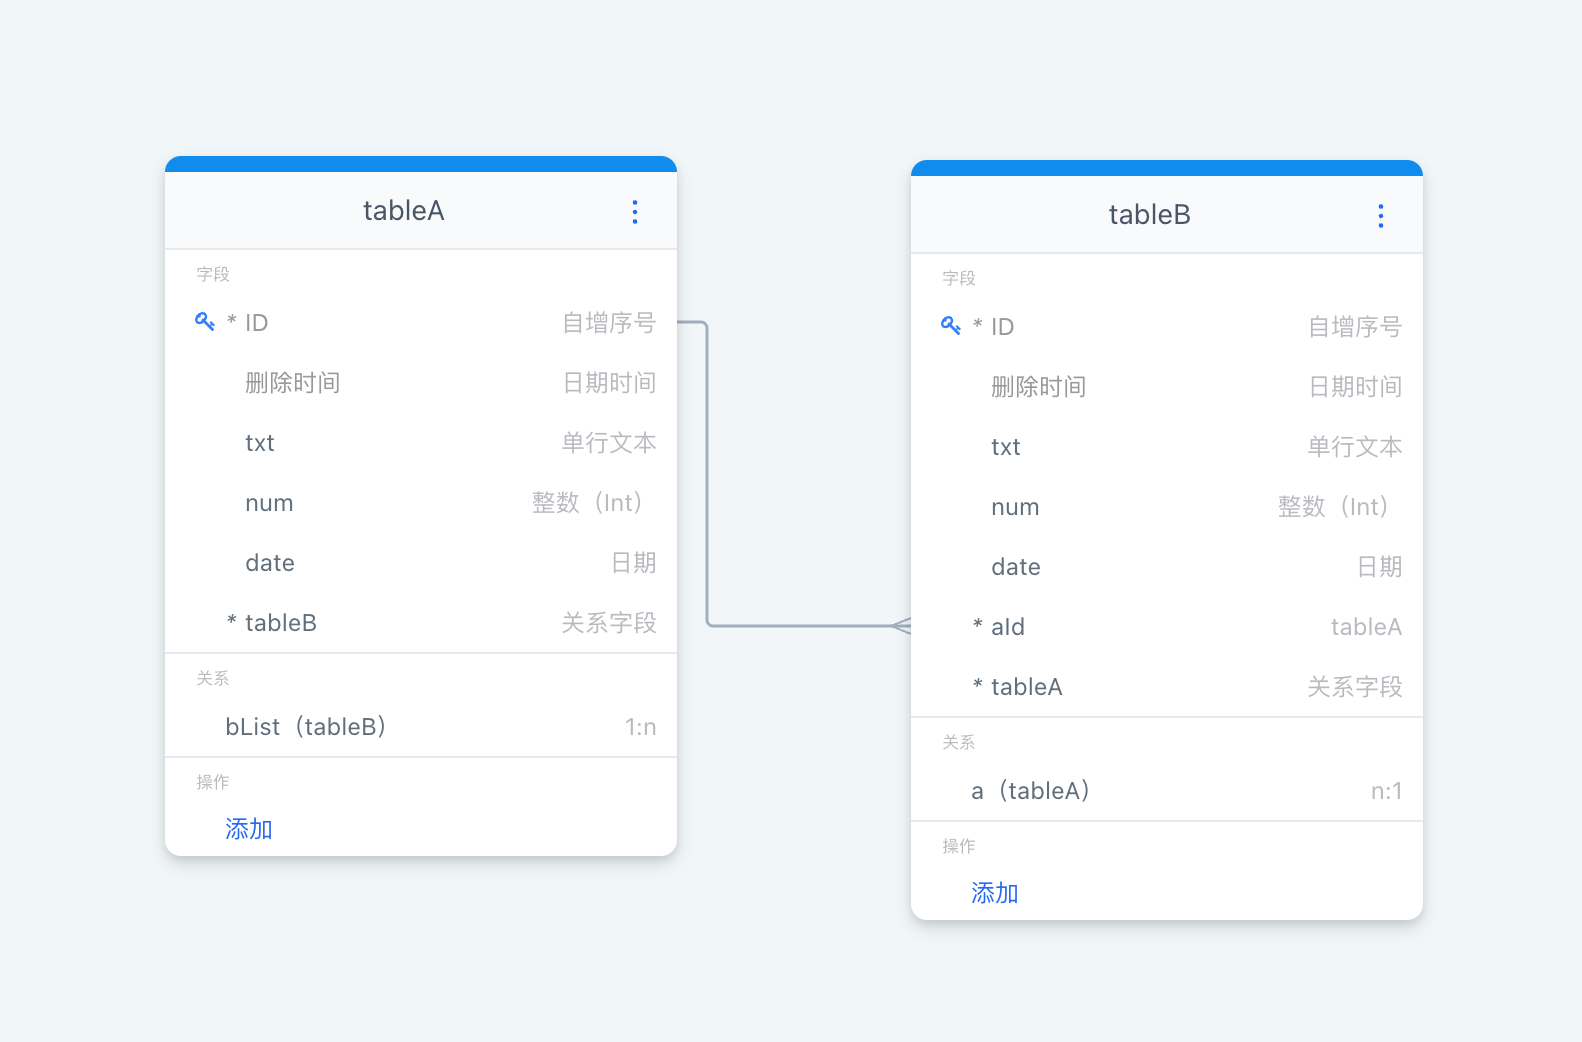Select the txt field in tableB
The image size is (1582, 1042).
click(x=1167, y=447)
